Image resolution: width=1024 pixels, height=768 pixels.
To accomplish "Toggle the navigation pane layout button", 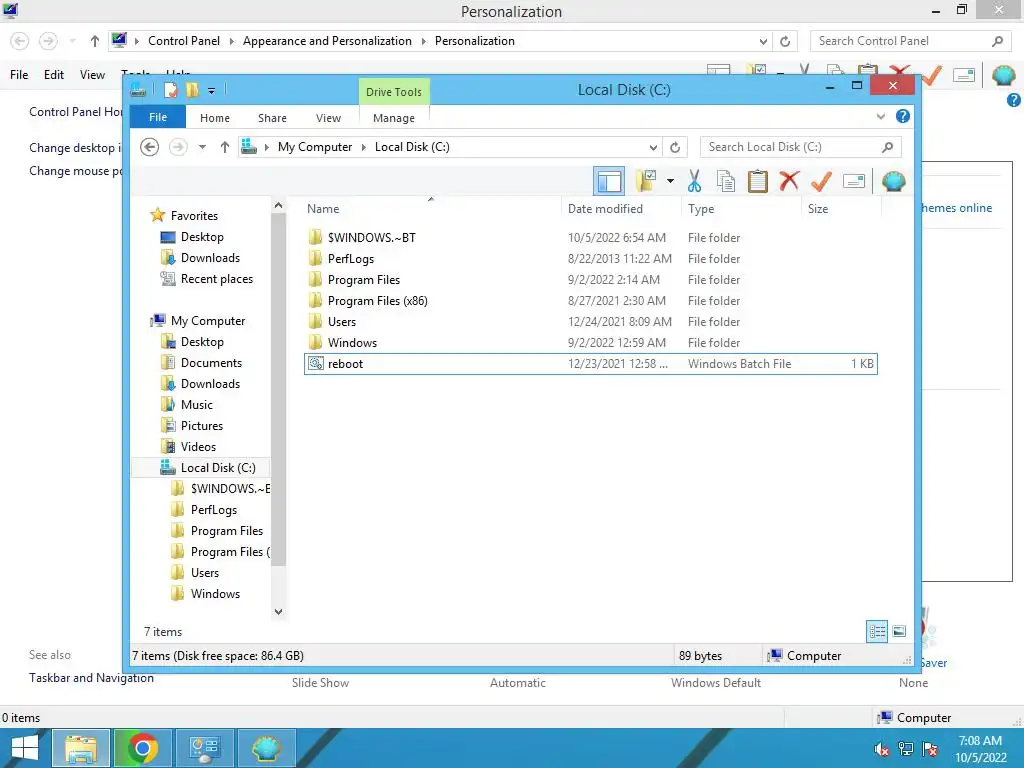I will coord(609,181).
